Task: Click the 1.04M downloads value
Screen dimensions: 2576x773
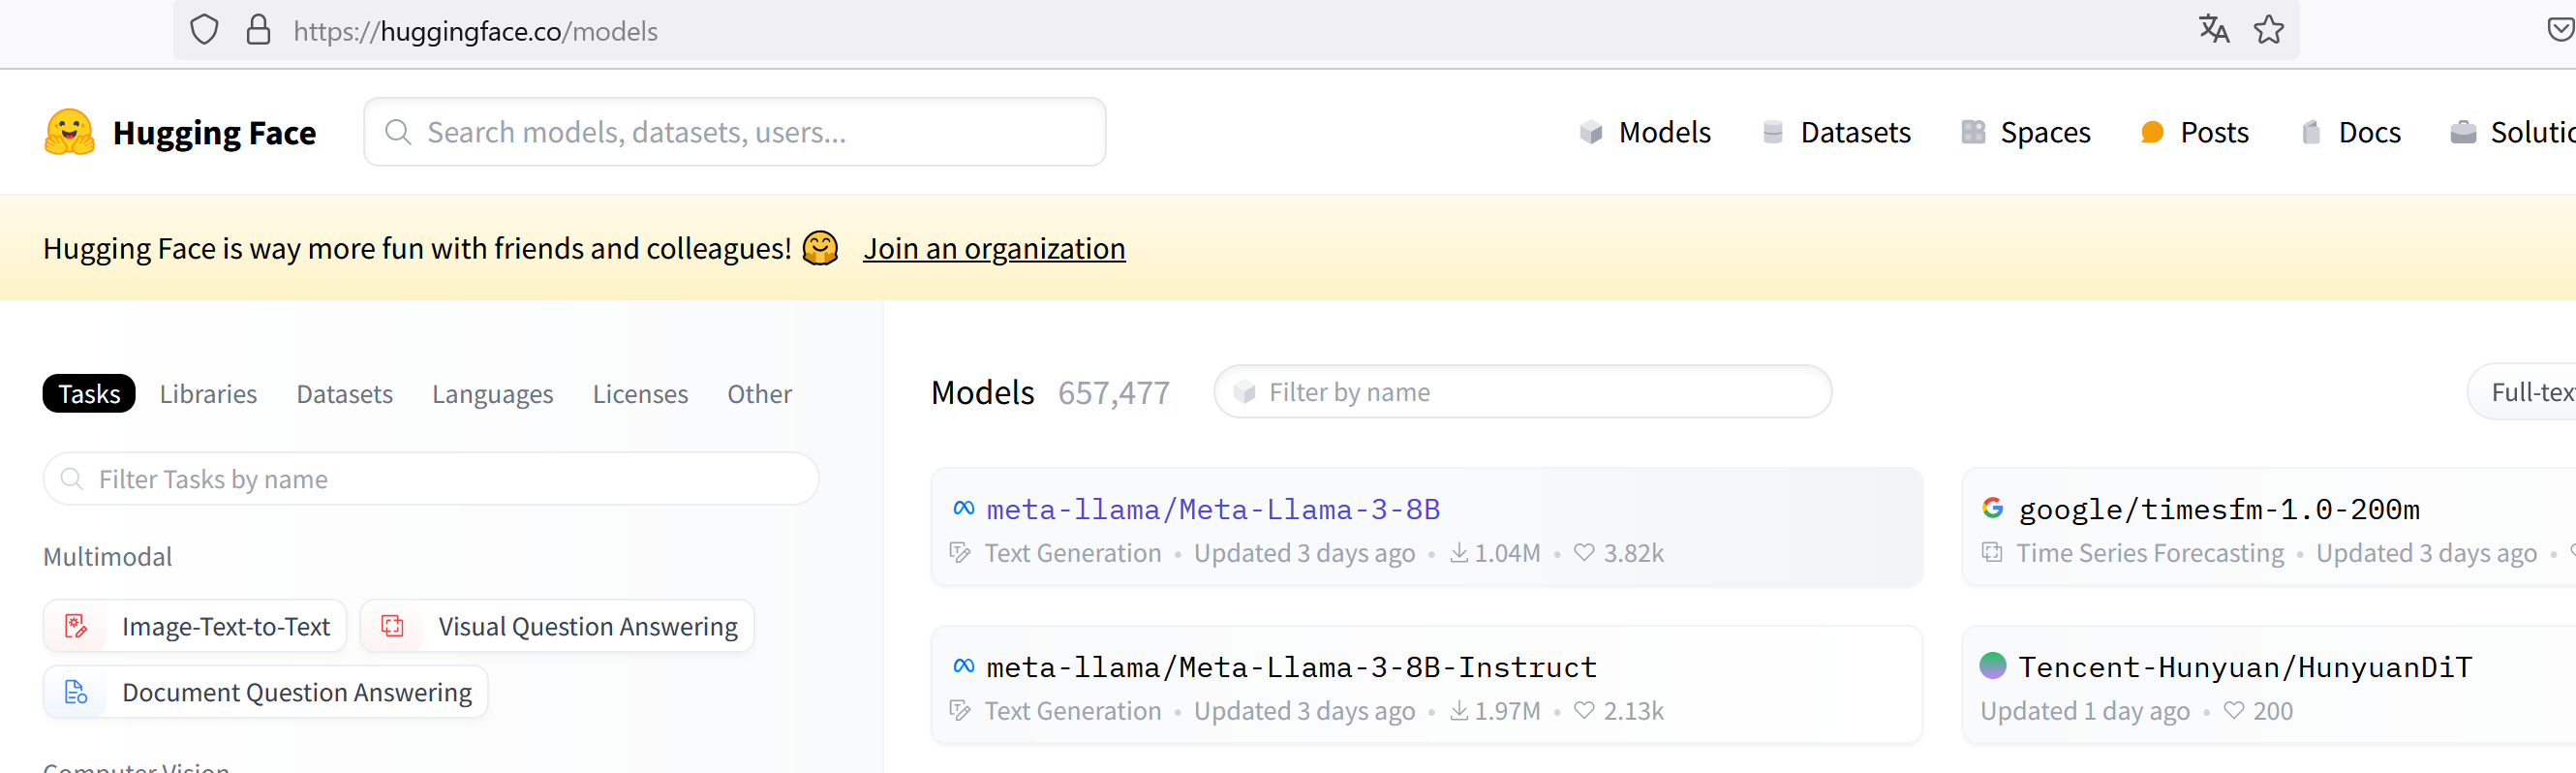Action: coord(1507,553)
